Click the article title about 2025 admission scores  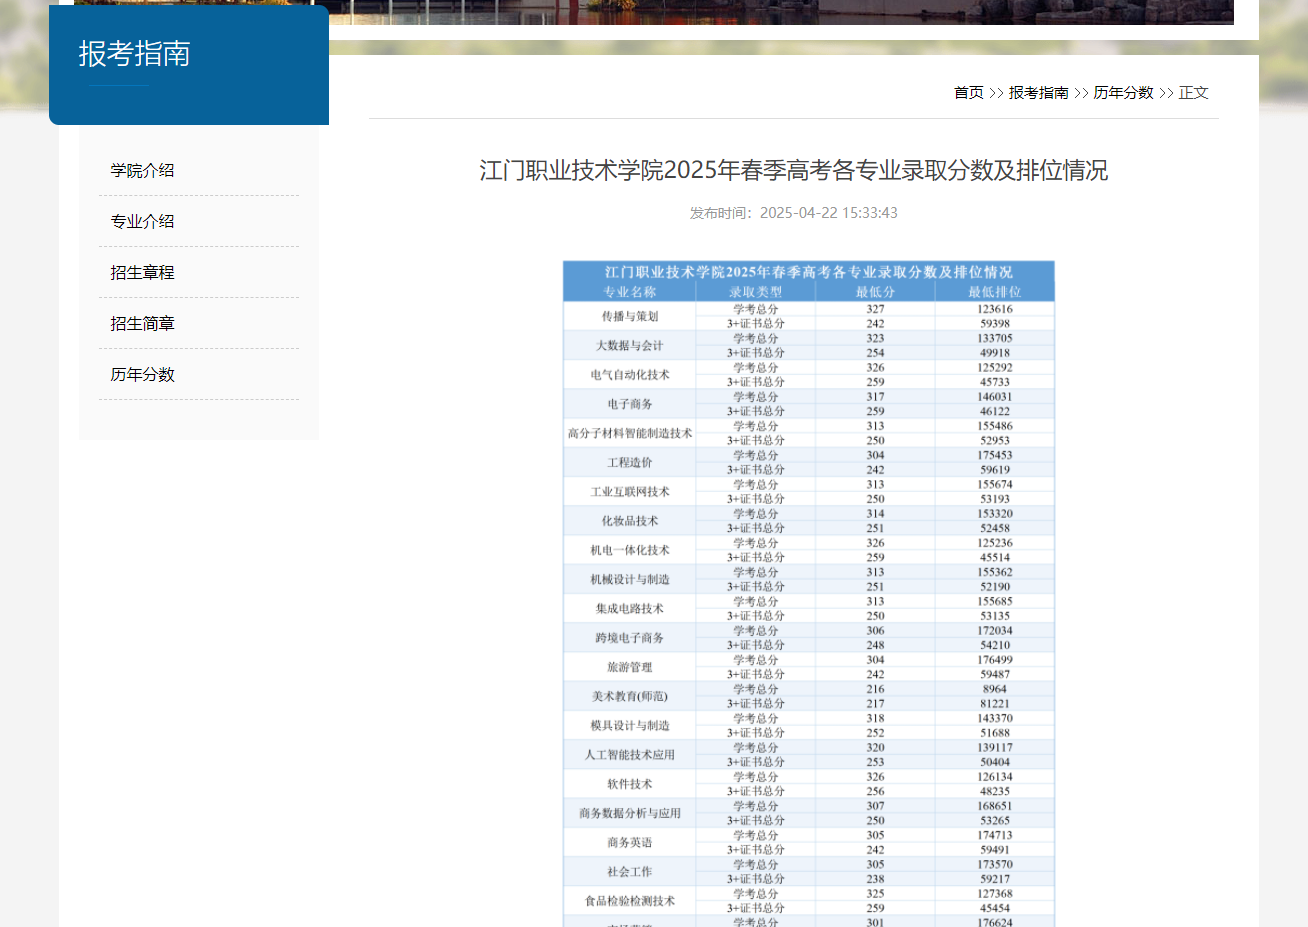pyautogui.click(x=795, y=171)
